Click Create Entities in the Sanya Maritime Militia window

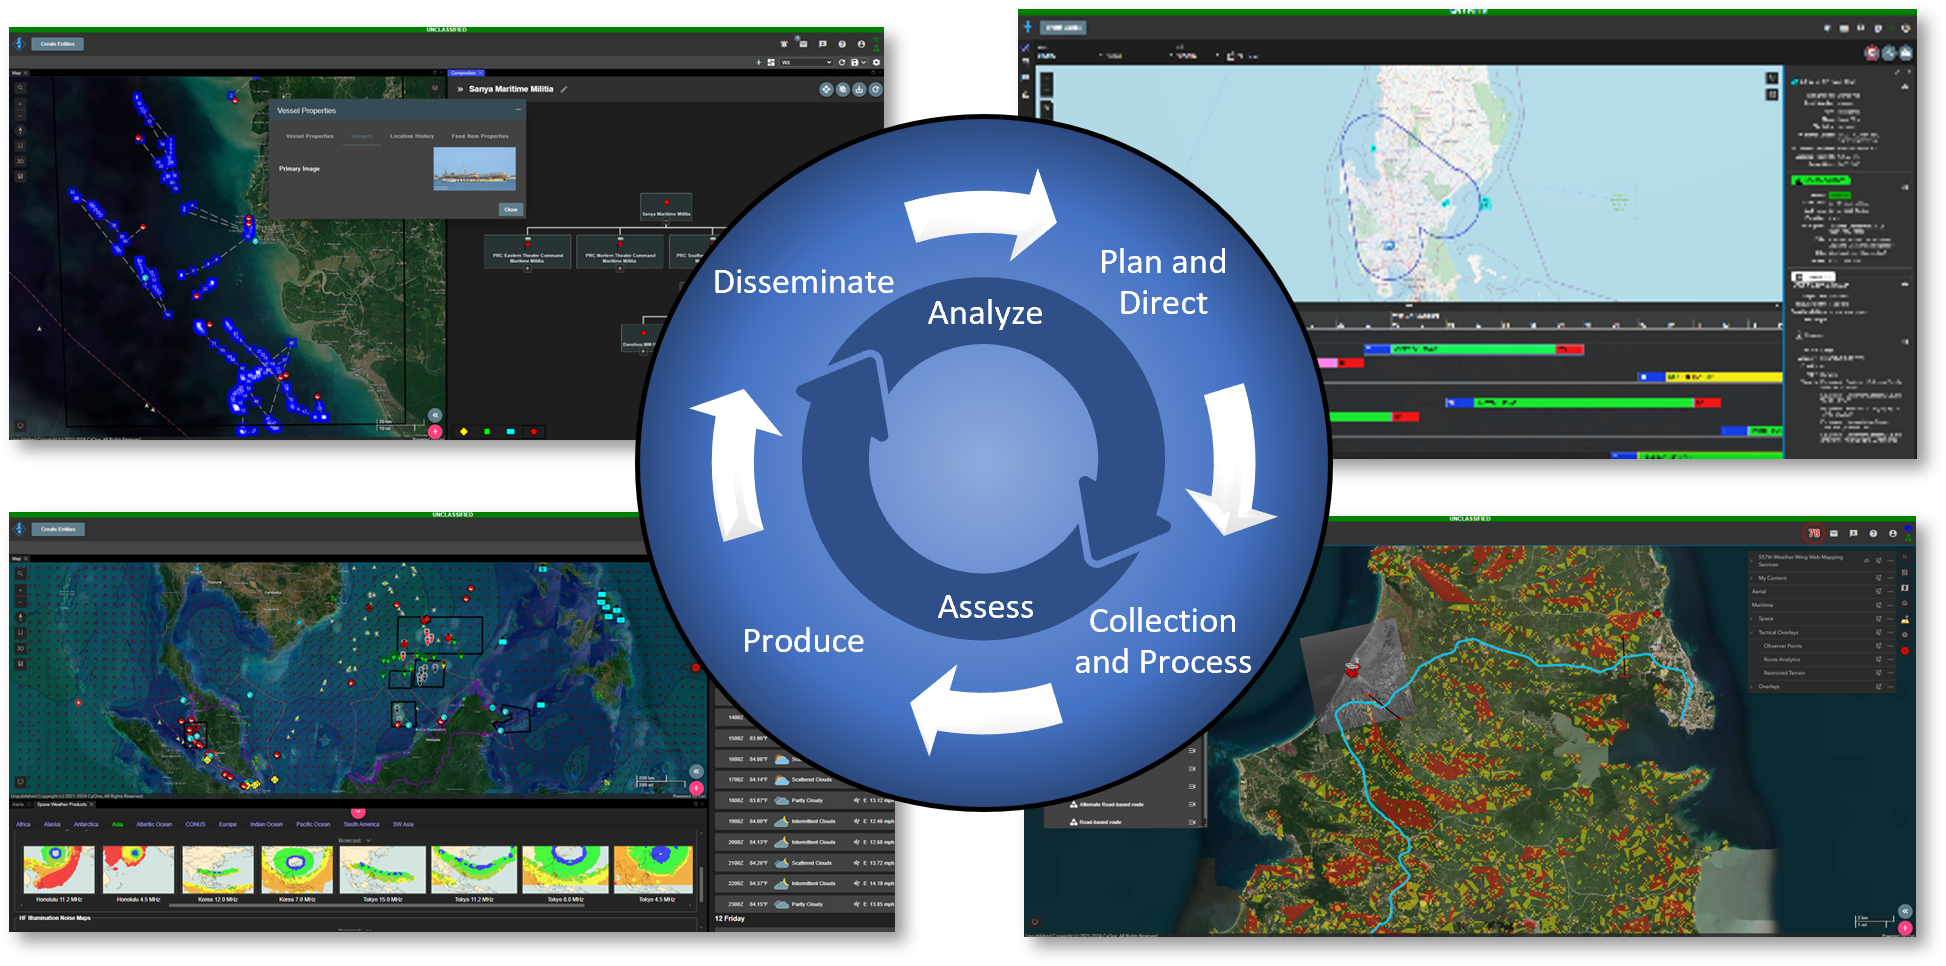[x=58, y=44]
